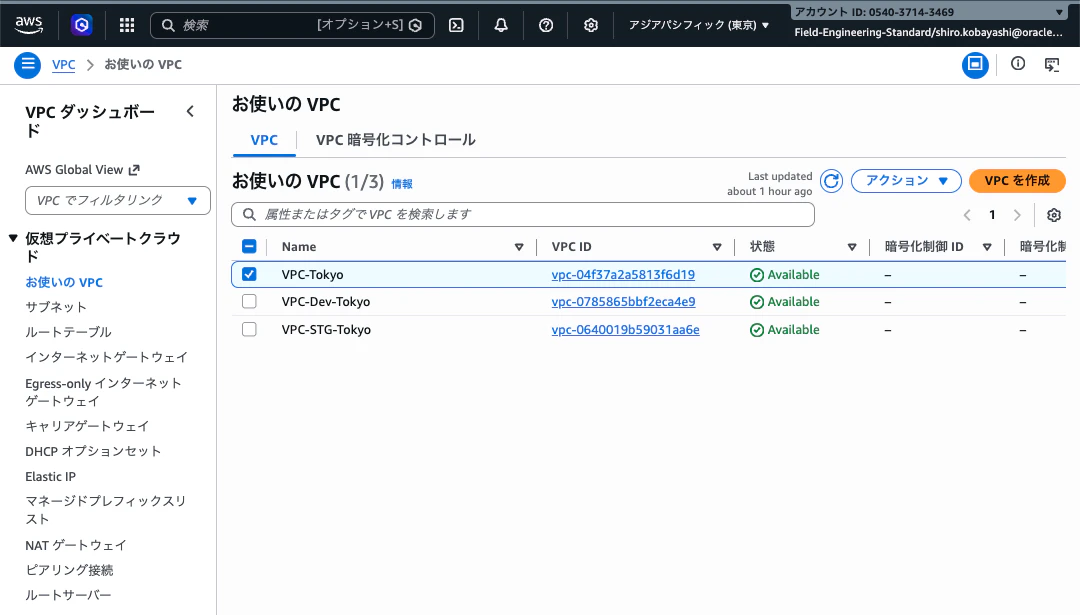Click the Available status icon for VPC-Dev-Tokyo
This screenshot has width=1080, height=615.
[756, 302]
